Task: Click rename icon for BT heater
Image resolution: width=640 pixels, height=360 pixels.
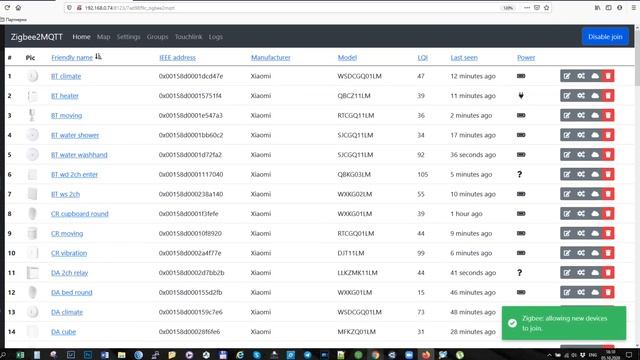Action: click(567, 96)
